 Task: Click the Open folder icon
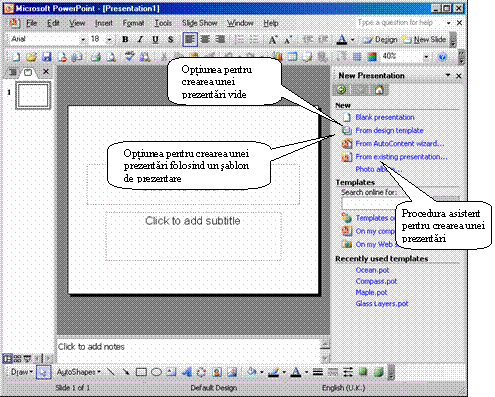[x=31, y=57]
